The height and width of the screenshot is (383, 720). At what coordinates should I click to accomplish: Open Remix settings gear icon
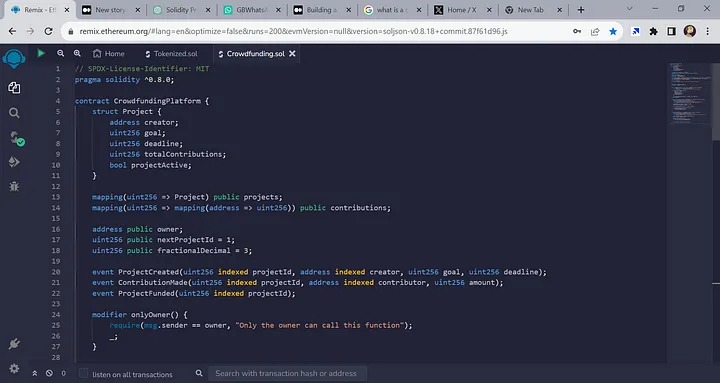(14, 368)
